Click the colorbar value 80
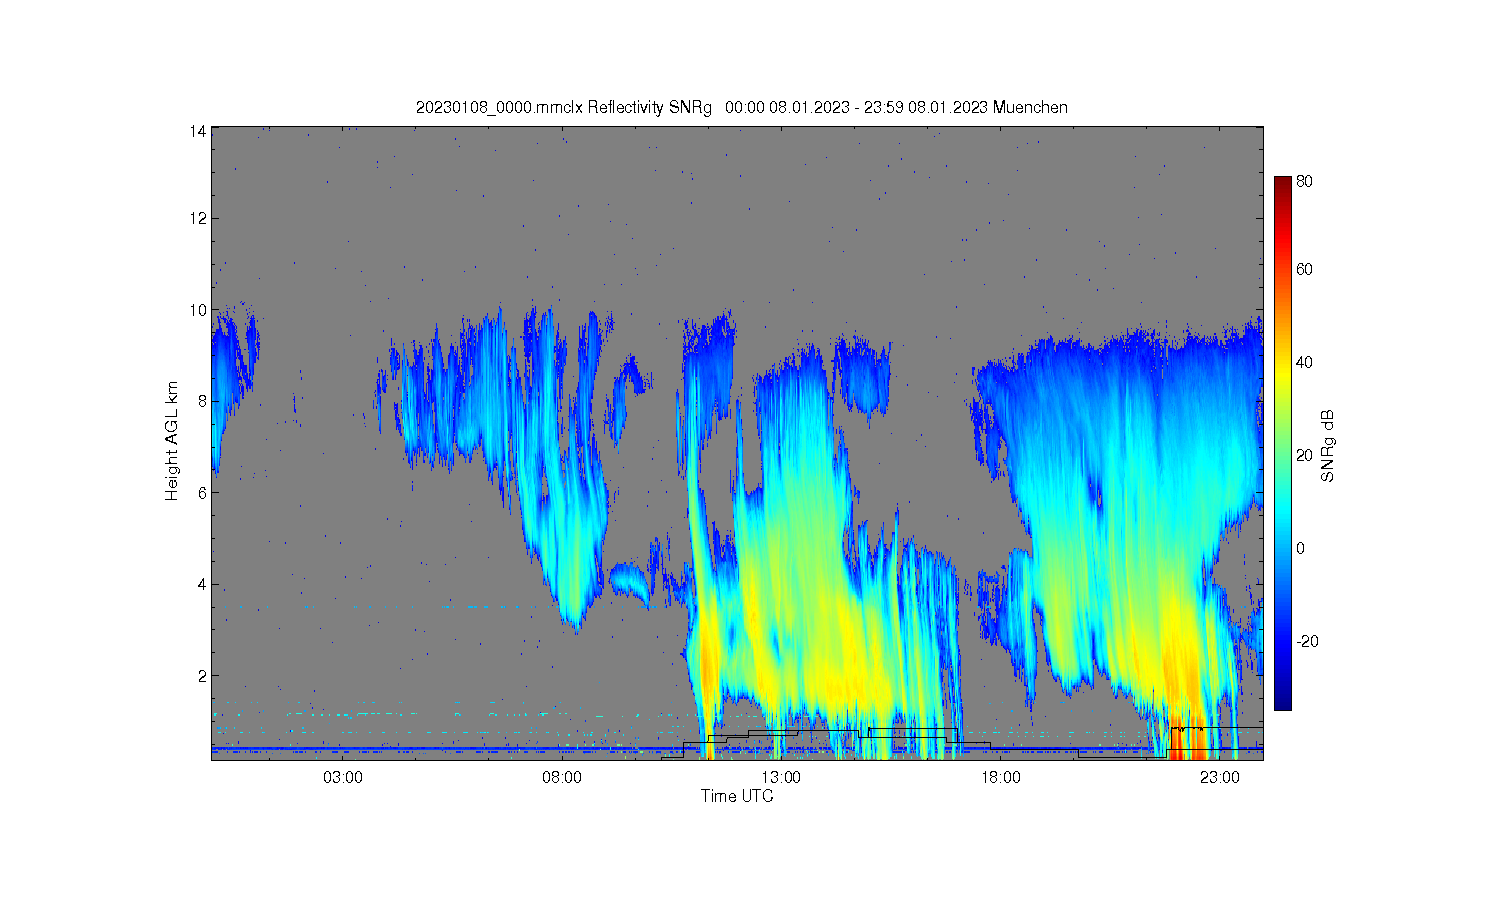This screenshot has width=1500, height=900. click(x=1305, y=182)
